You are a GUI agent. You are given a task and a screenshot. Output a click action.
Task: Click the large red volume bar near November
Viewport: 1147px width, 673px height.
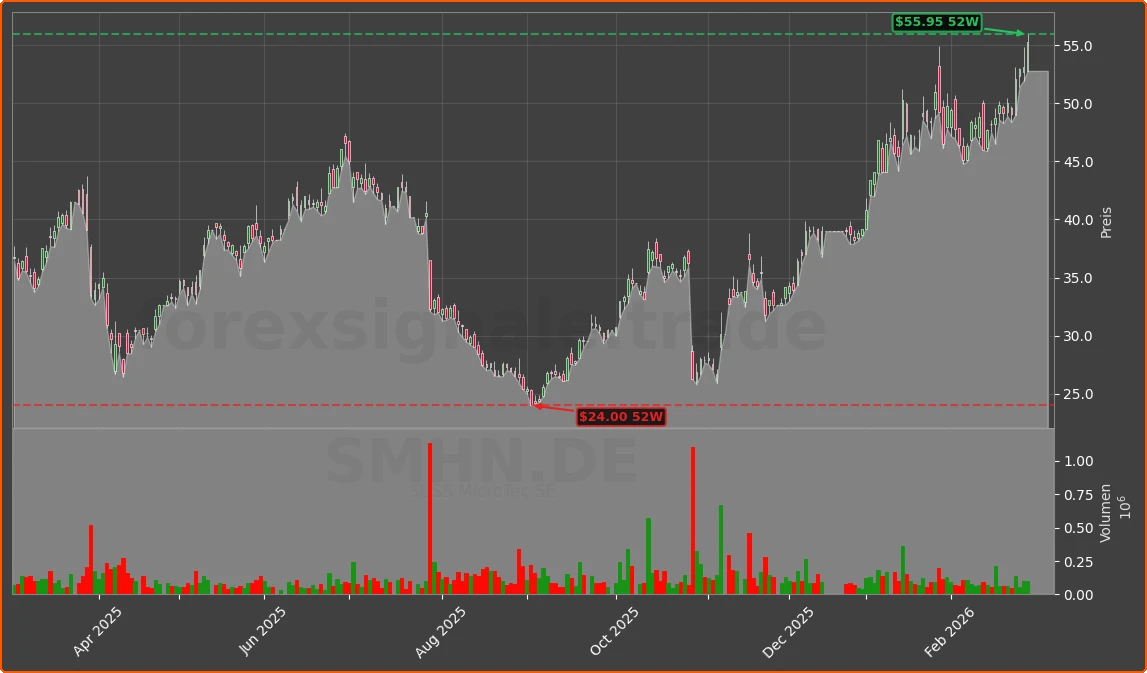pyautogui.click(x=695, y=520)
